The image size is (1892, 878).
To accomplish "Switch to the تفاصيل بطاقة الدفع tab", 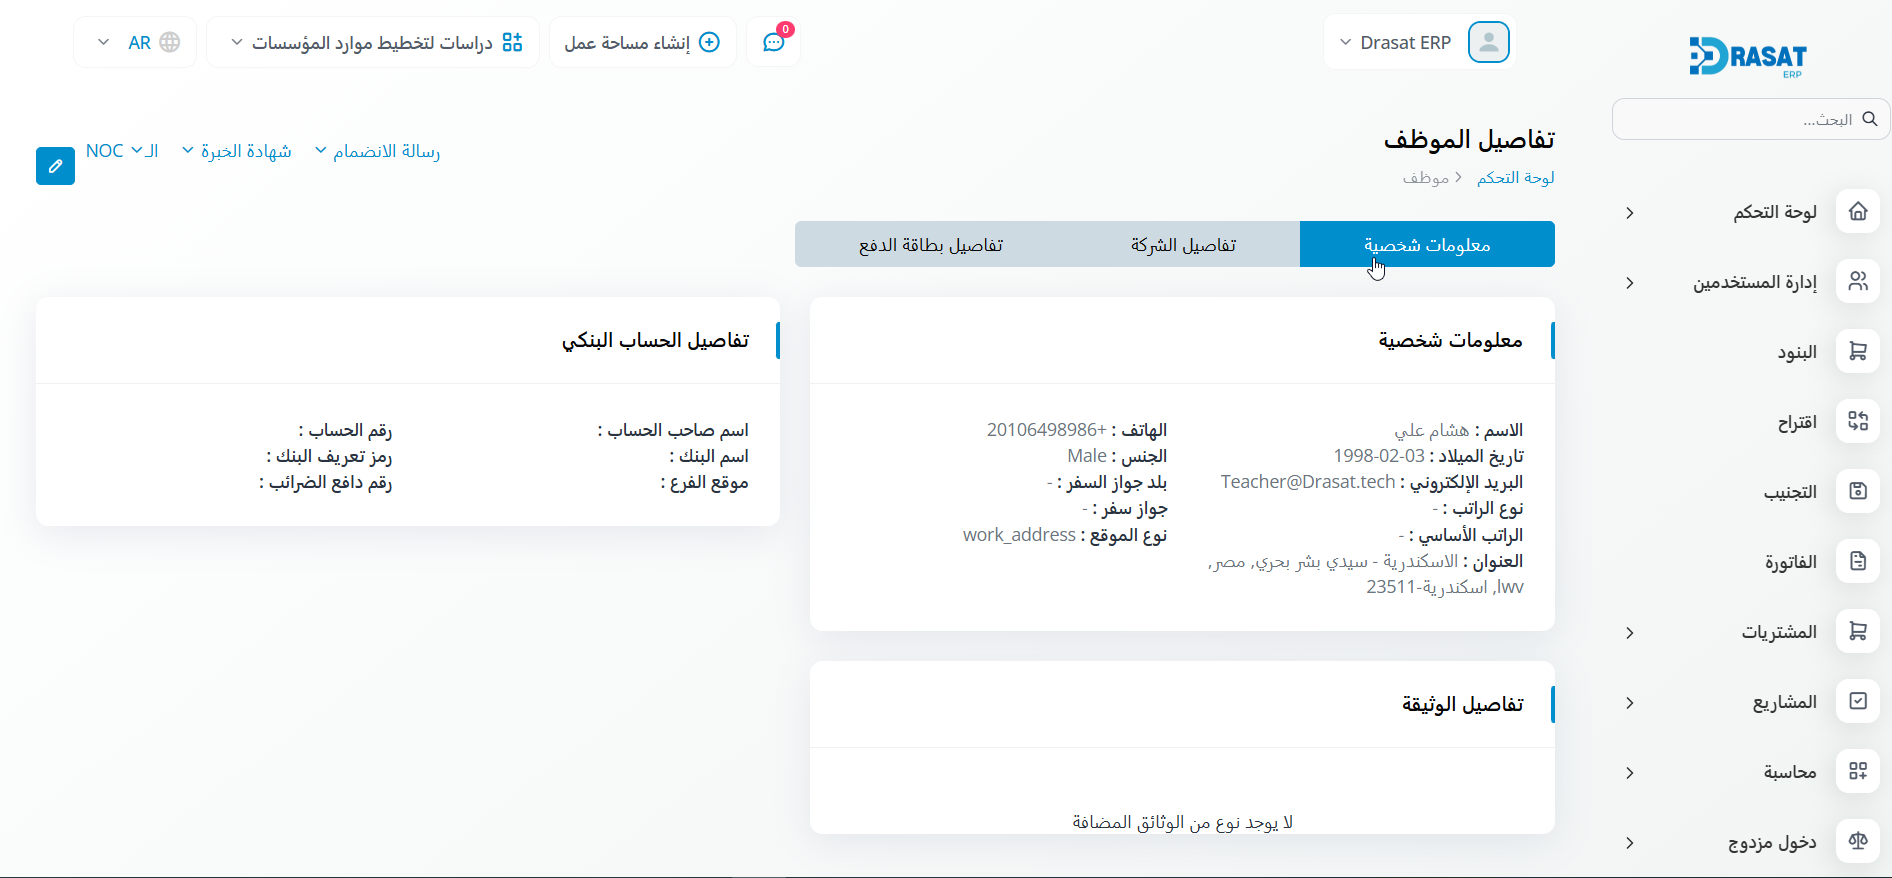I will (x=930, y=245).
